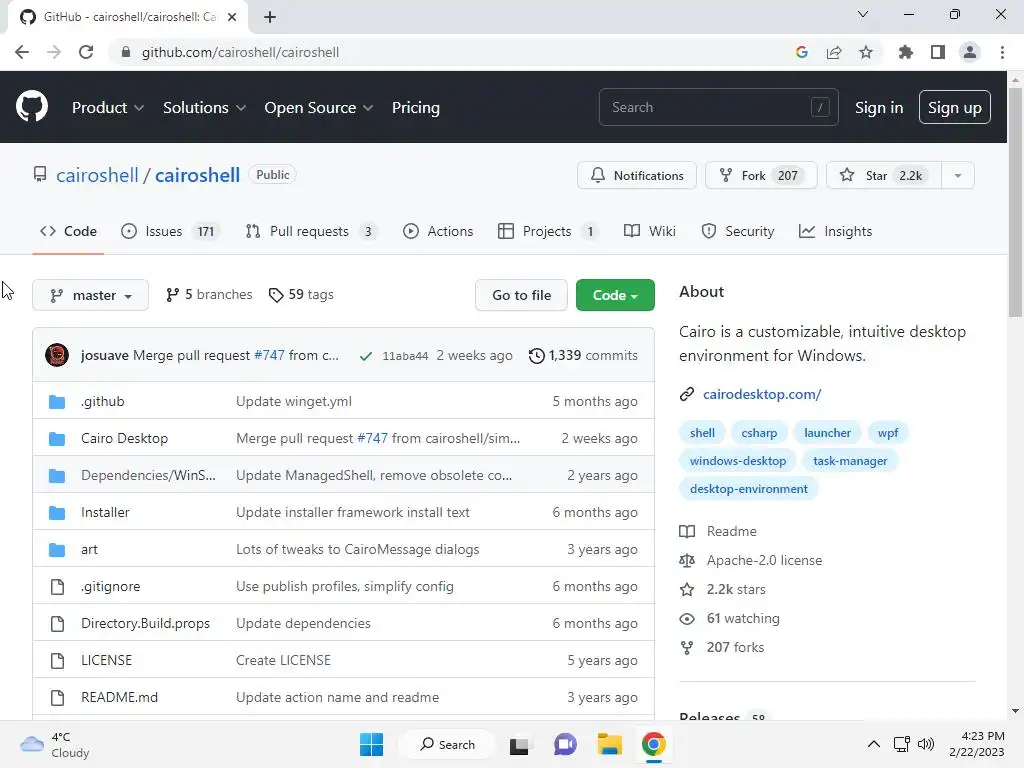
Task: Open the 1,339 commits history
Action: [583, 355]
